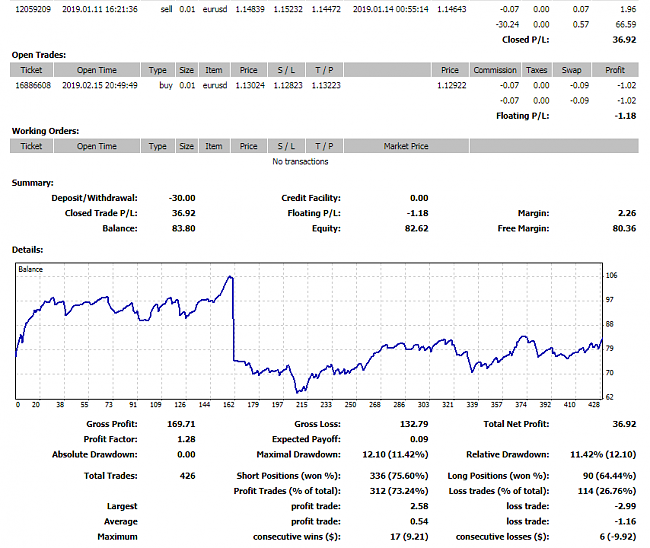Click the Profit Factor value 1.28

click(x=186, y=439)
